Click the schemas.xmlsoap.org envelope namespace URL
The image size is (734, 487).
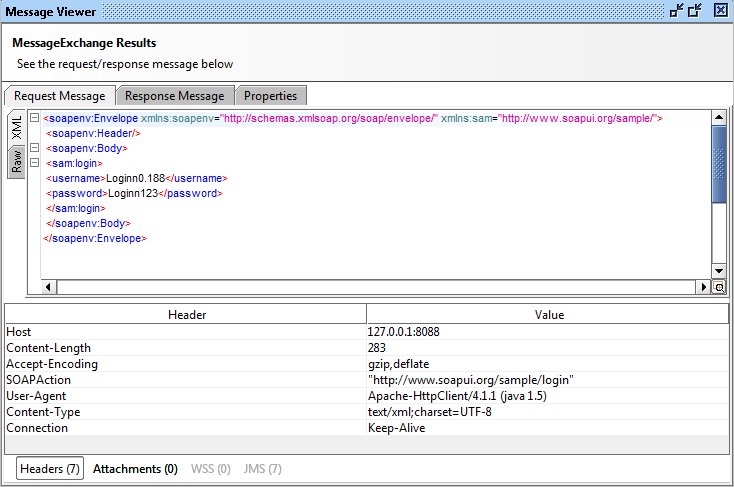330,118
